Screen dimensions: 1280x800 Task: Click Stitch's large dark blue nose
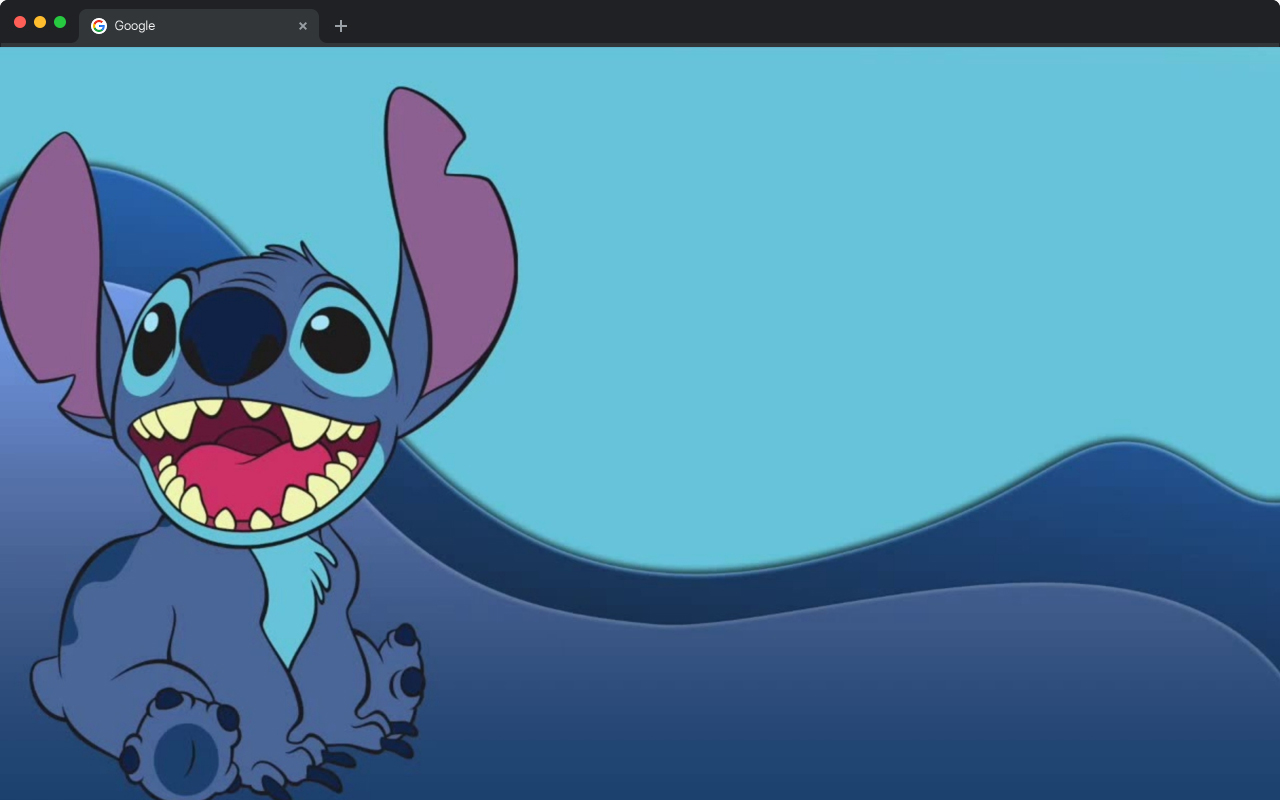pos(233,334)
